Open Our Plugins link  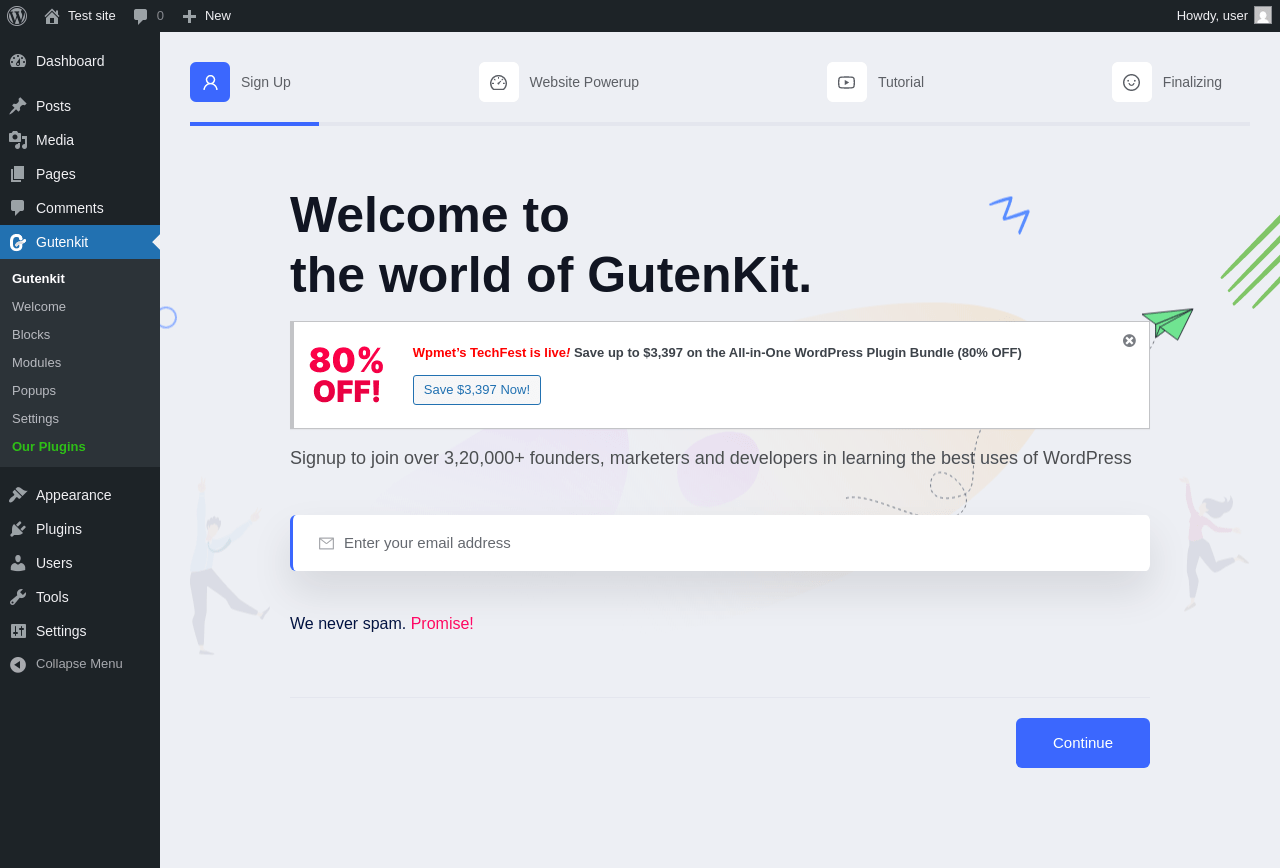49,447
